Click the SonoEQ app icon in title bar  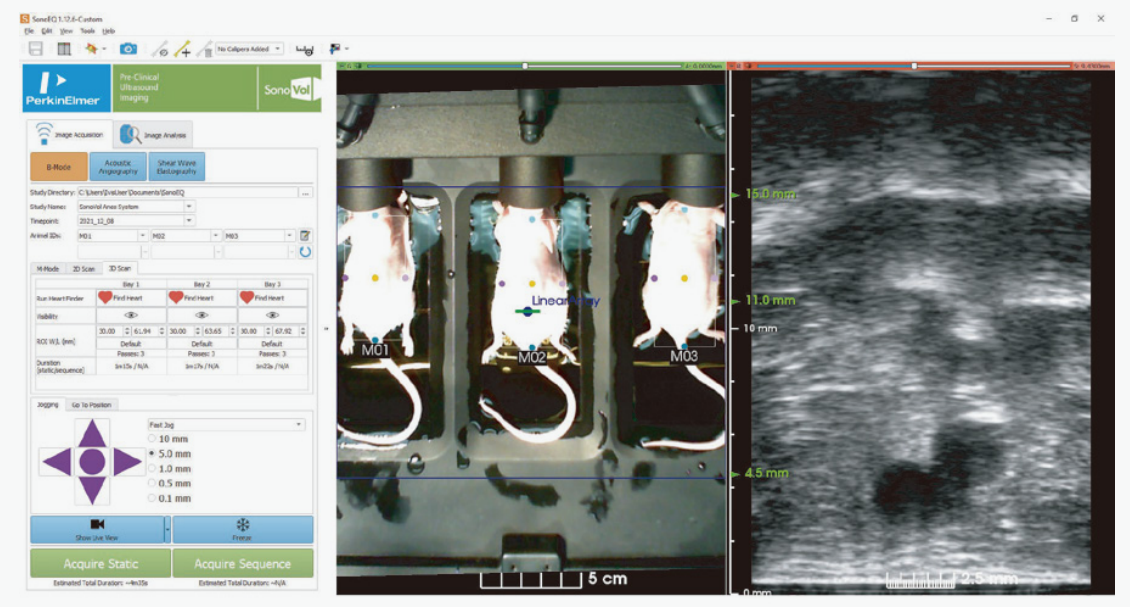(x=25, y=19)
